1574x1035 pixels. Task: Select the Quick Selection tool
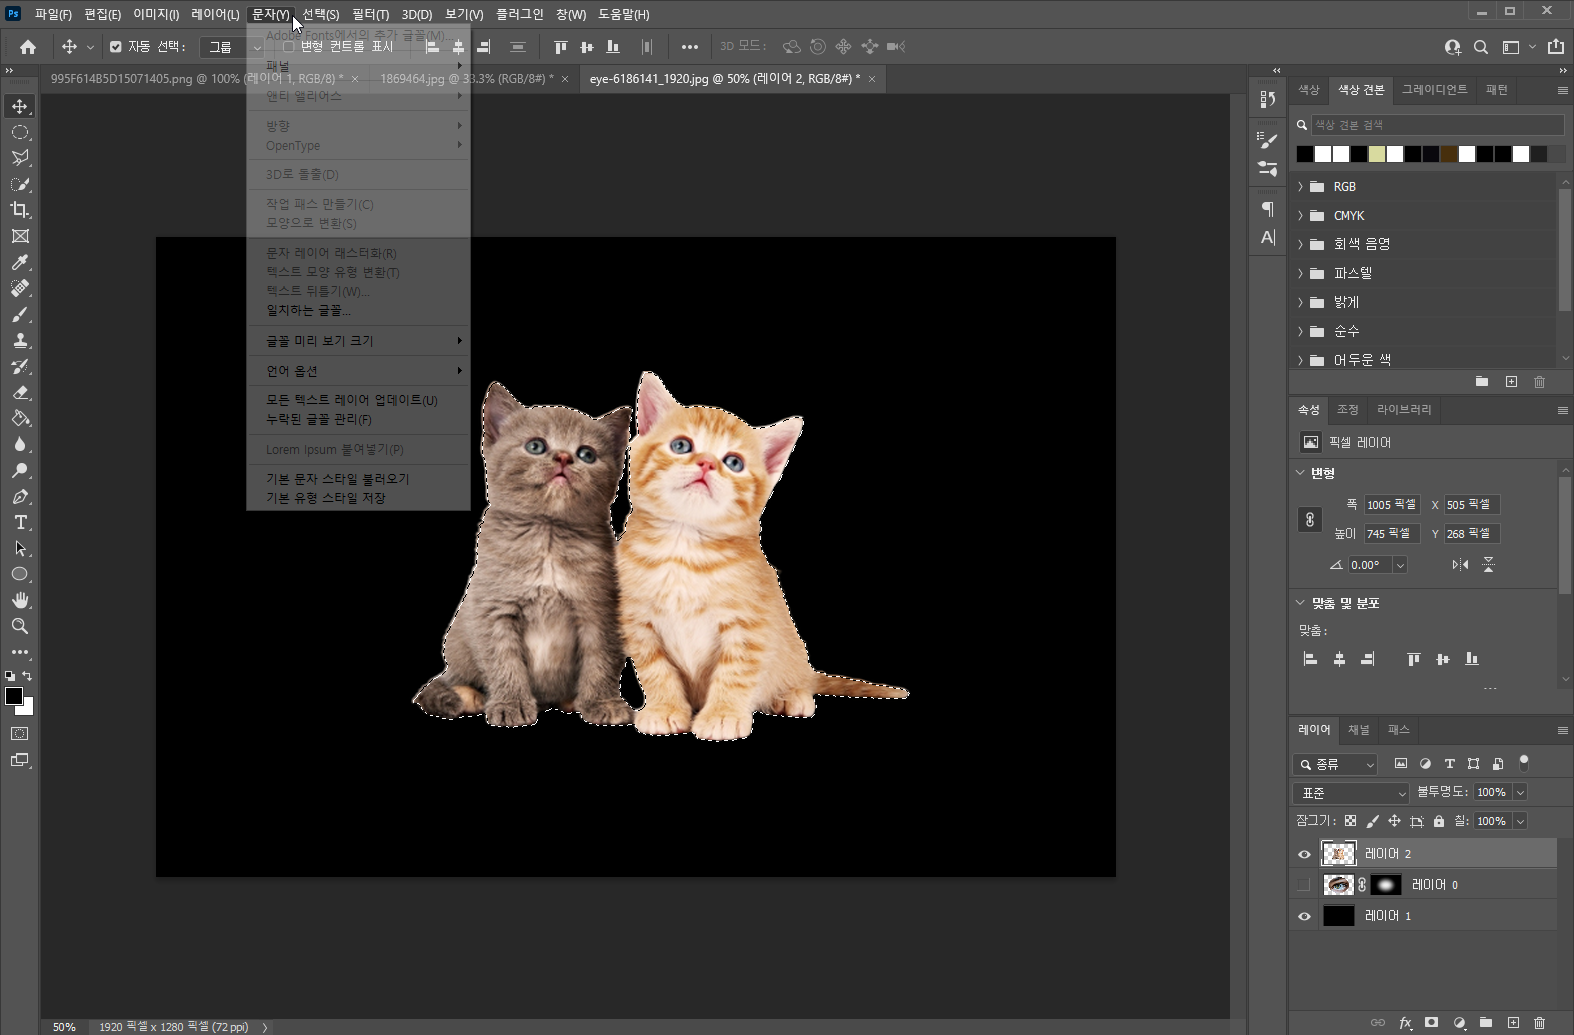[20, 184]
